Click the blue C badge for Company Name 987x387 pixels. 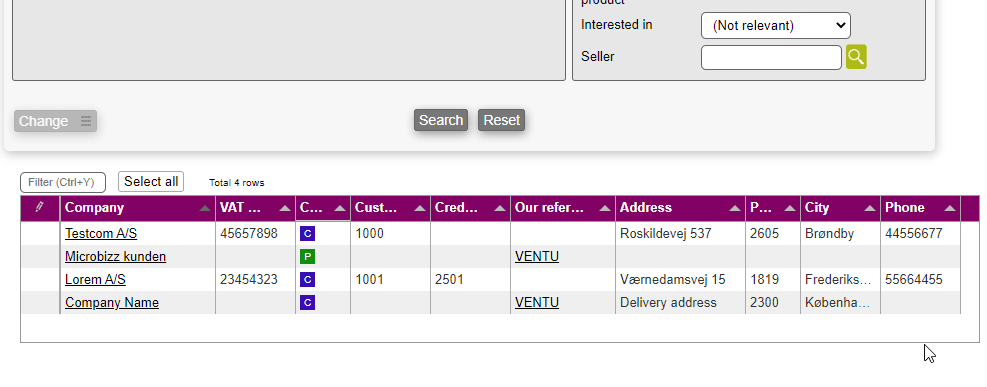(307, 303)
